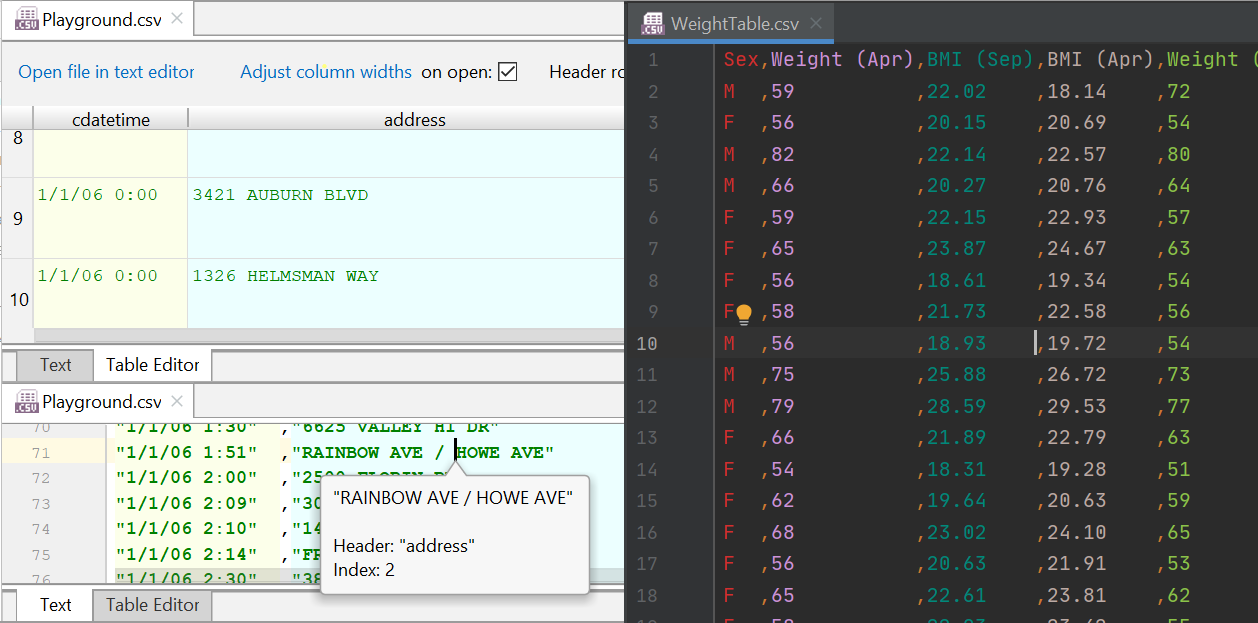
Task: Switch to Text tab below the table grid
Action: [x=56, y=365]
